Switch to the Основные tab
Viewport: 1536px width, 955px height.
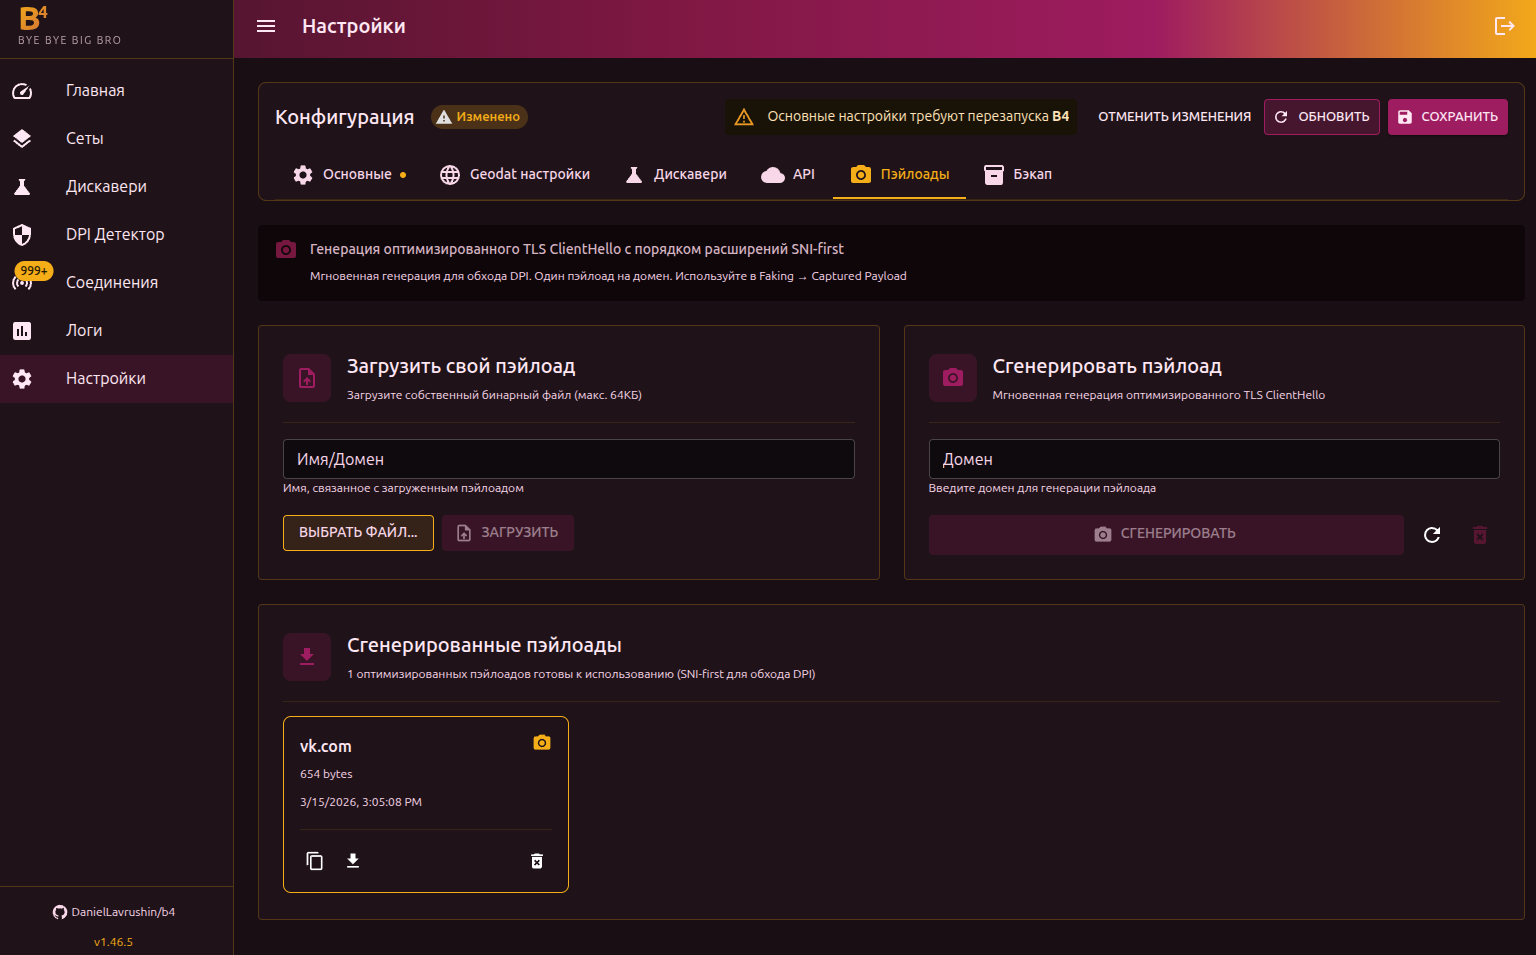(349, 175)
